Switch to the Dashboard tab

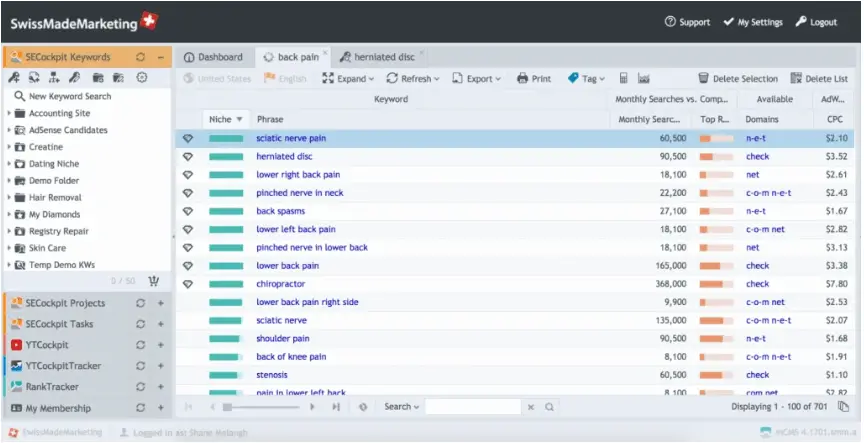pos(213,57)
